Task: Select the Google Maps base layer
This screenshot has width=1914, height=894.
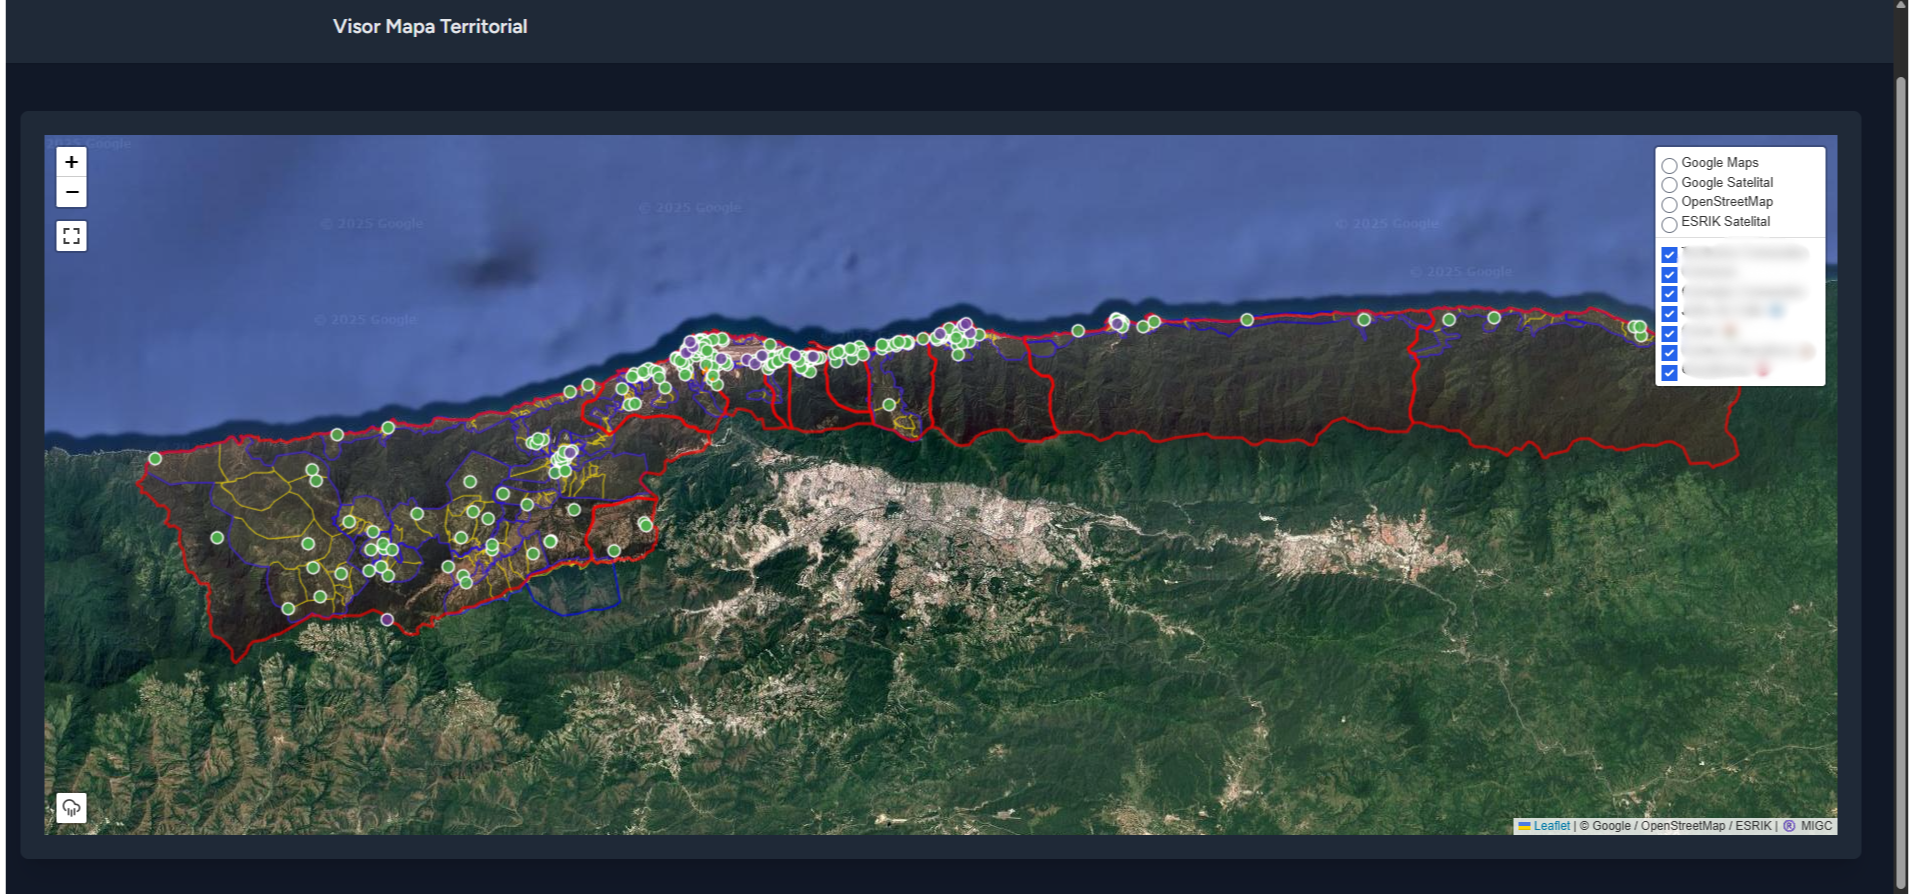Action: pyautogui.click(x=1669, y=166)
